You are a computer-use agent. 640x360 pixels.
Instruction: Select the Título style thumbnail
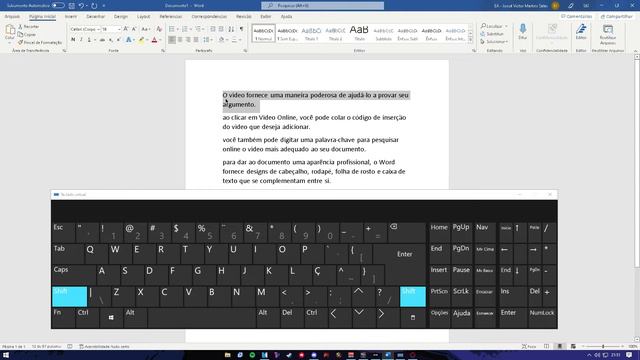point(359,33)
